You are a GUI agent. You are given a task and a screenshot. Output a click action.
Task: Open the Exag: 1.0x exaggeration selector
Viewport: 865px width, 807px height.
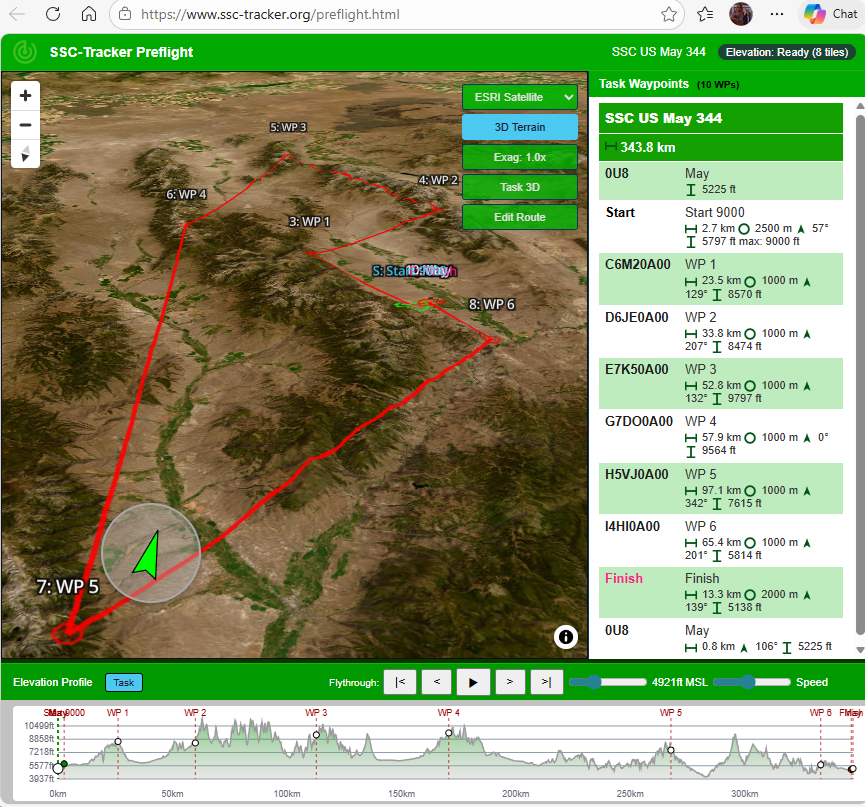click(x=519, y=157)
